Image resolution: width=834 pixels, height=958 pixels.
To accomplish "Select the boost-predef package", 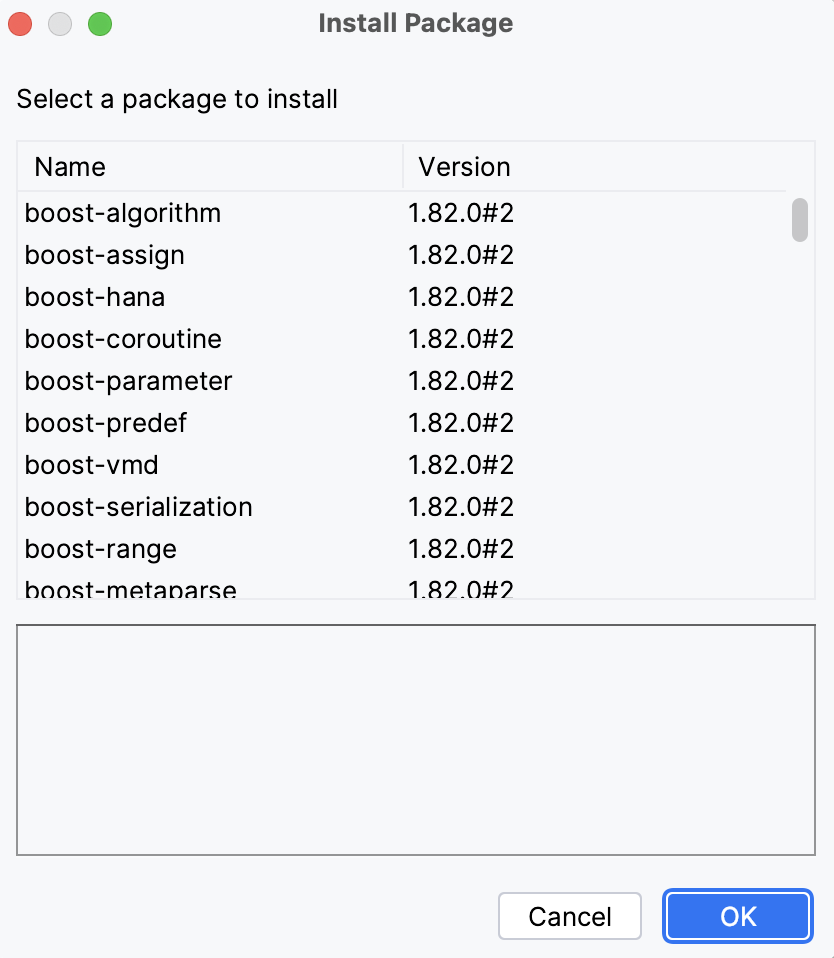I will click(105, 423).
